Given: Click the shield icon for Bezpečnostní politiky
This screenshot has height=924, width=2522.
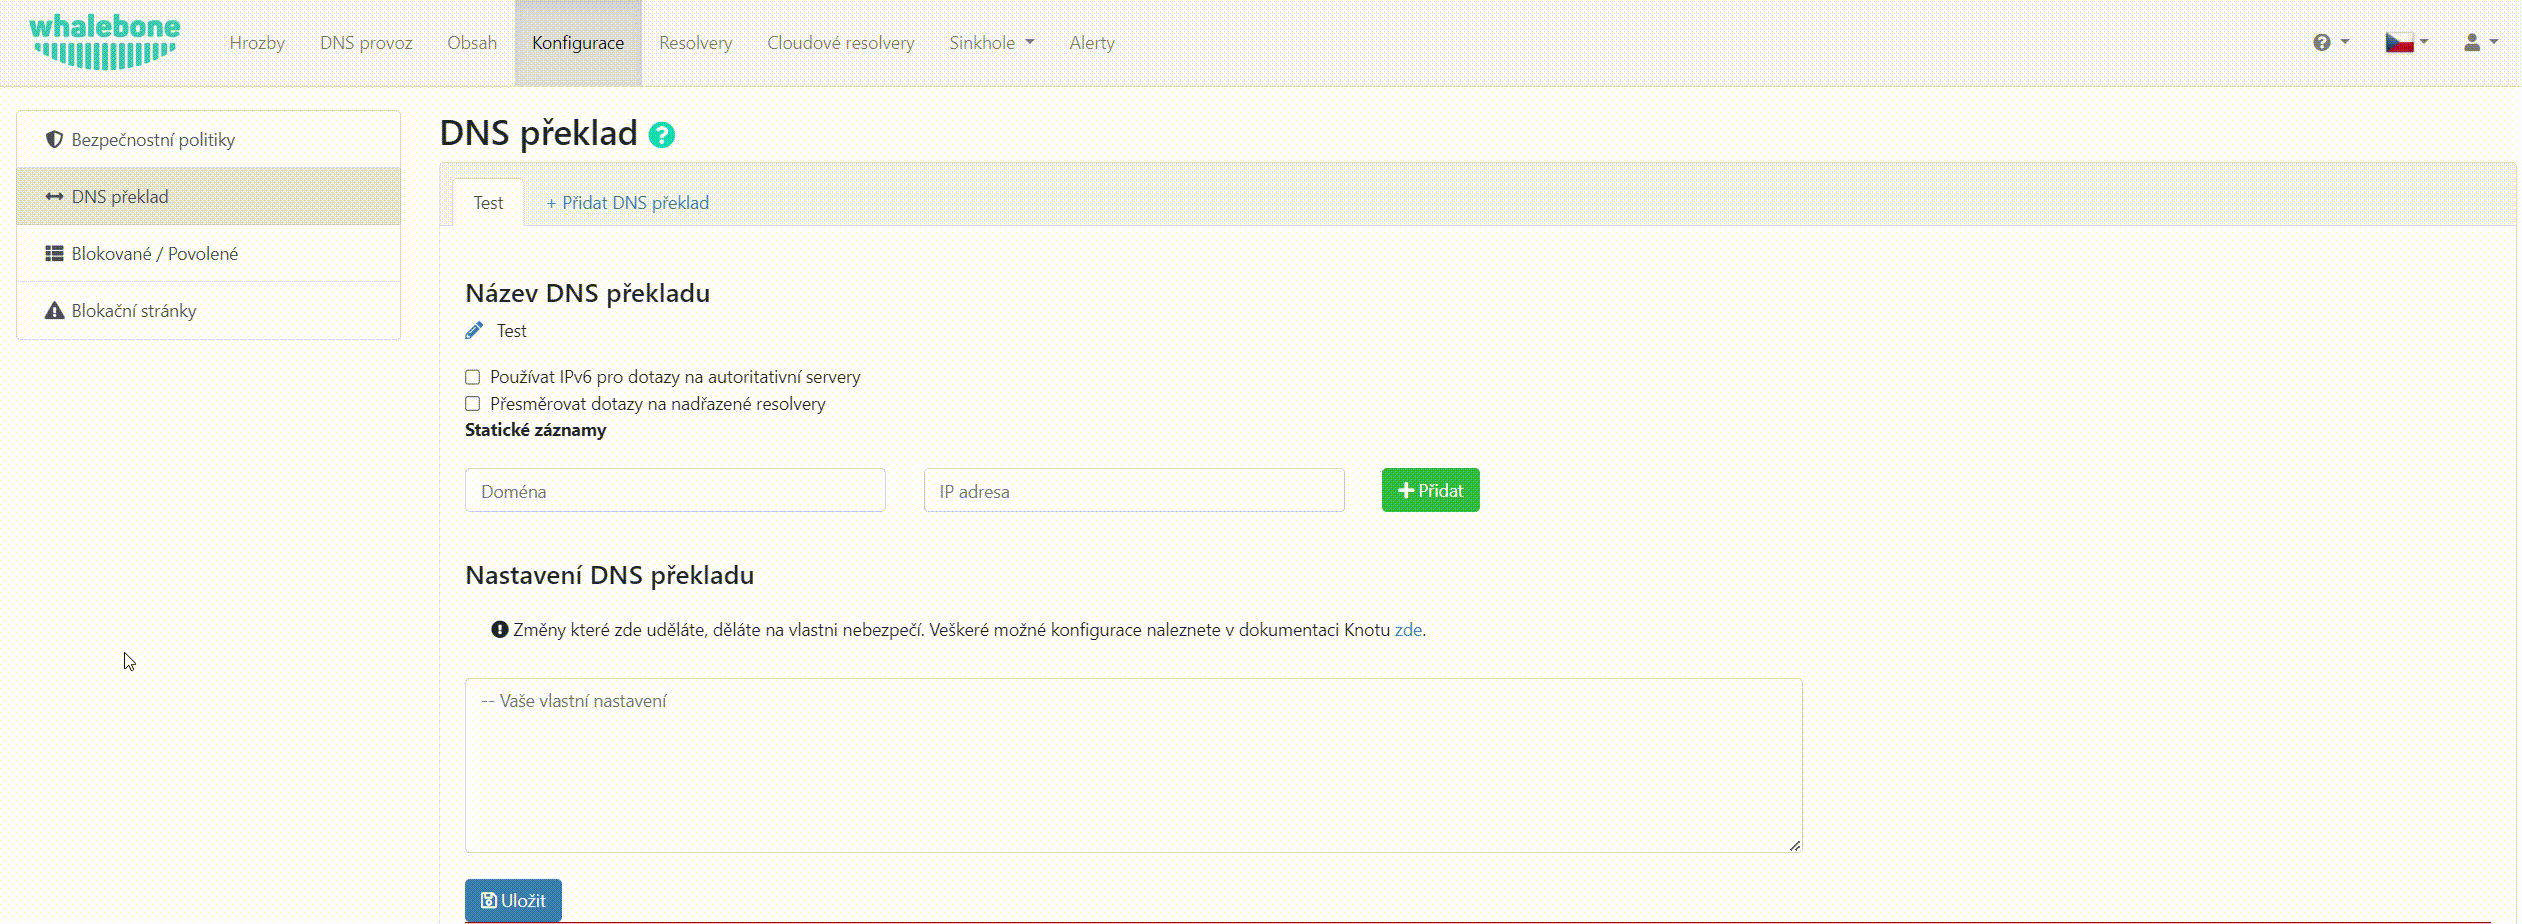Looking at the screenshot, I should (55, 139).
